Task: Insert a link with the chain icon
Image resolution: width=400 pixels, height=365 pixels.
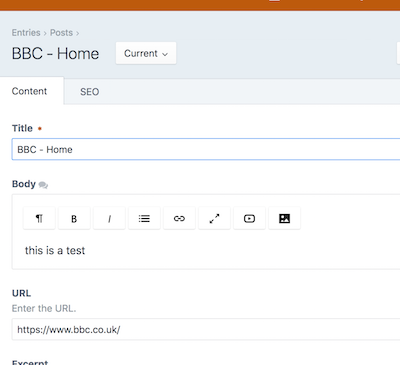Action: pos(179,218)
